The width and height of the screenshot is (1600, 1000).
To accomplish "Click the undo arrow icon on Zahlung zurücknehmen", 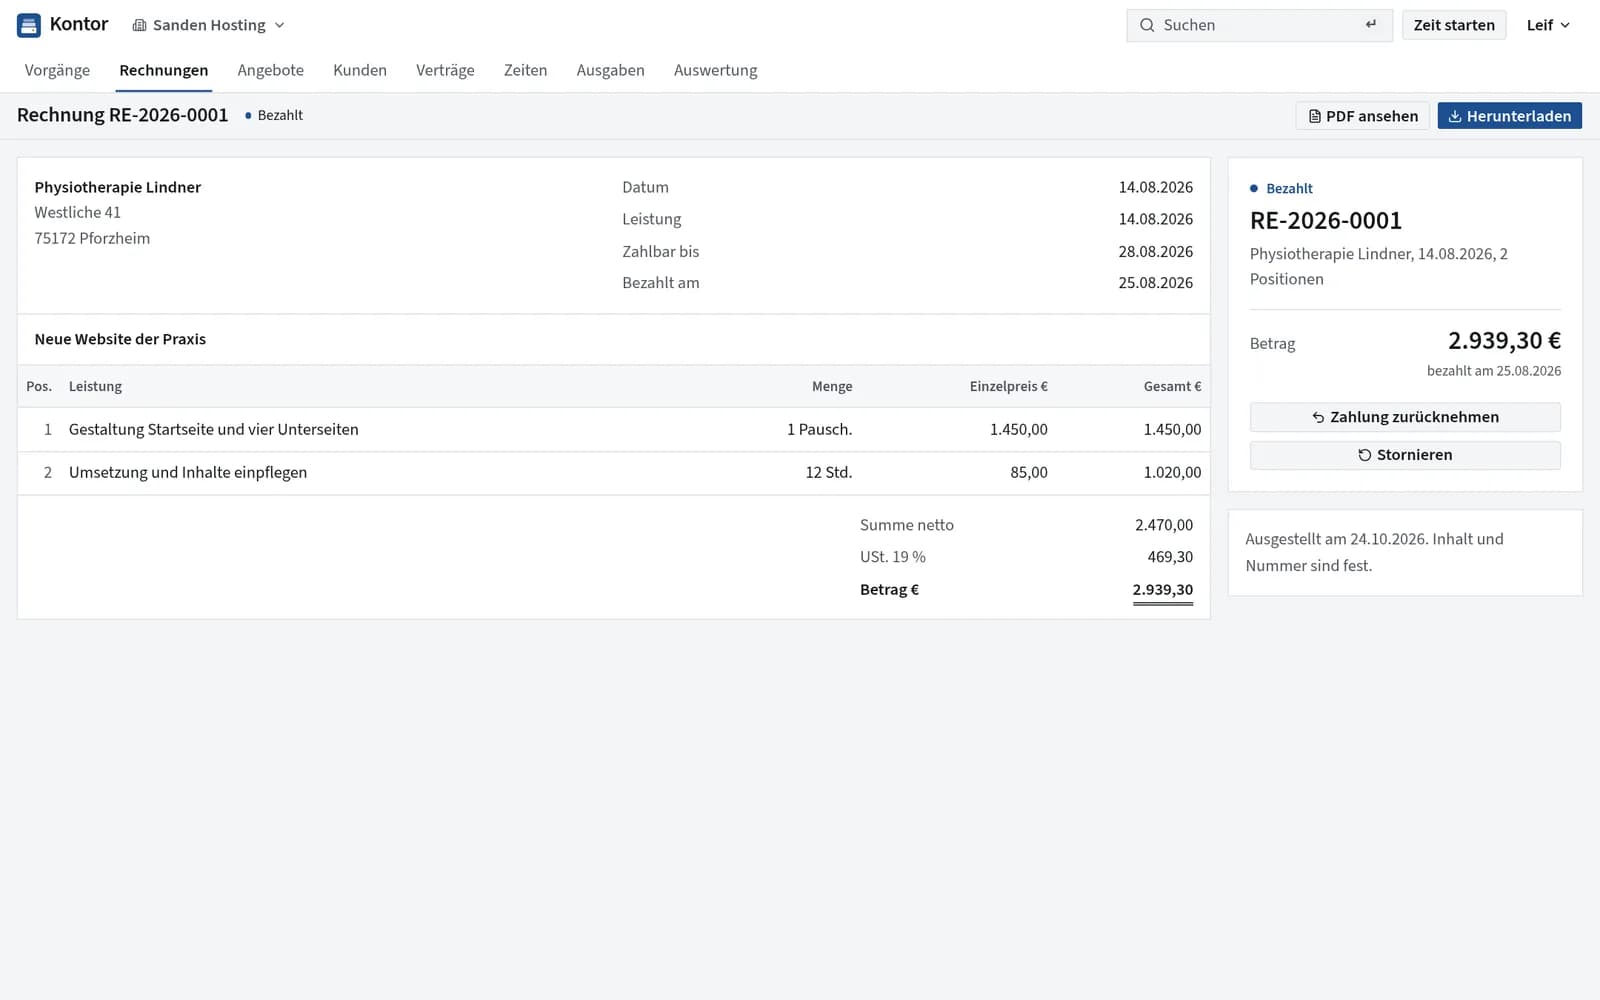I will pyautogui.click(x=1318, y=417).
